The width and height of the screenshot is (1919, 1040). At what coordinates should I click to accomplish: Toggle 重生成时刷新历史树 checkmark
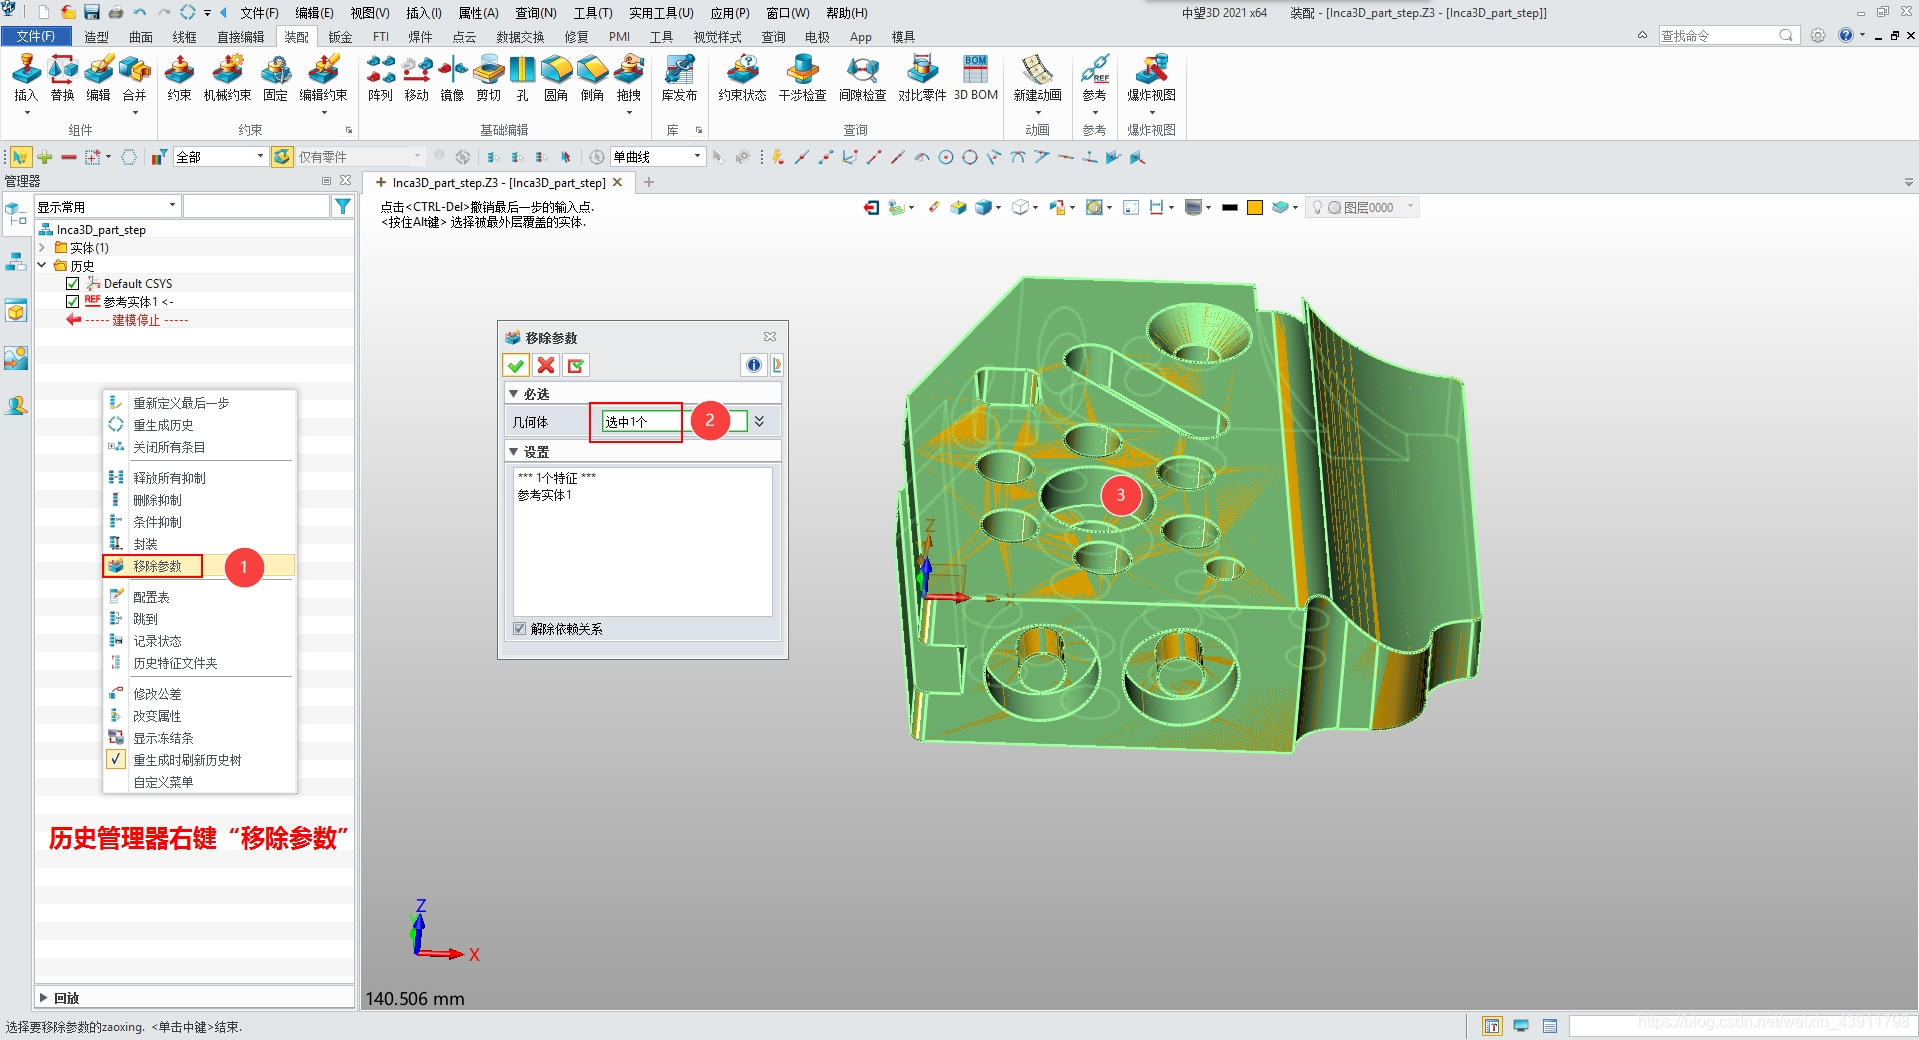[116, 759]
